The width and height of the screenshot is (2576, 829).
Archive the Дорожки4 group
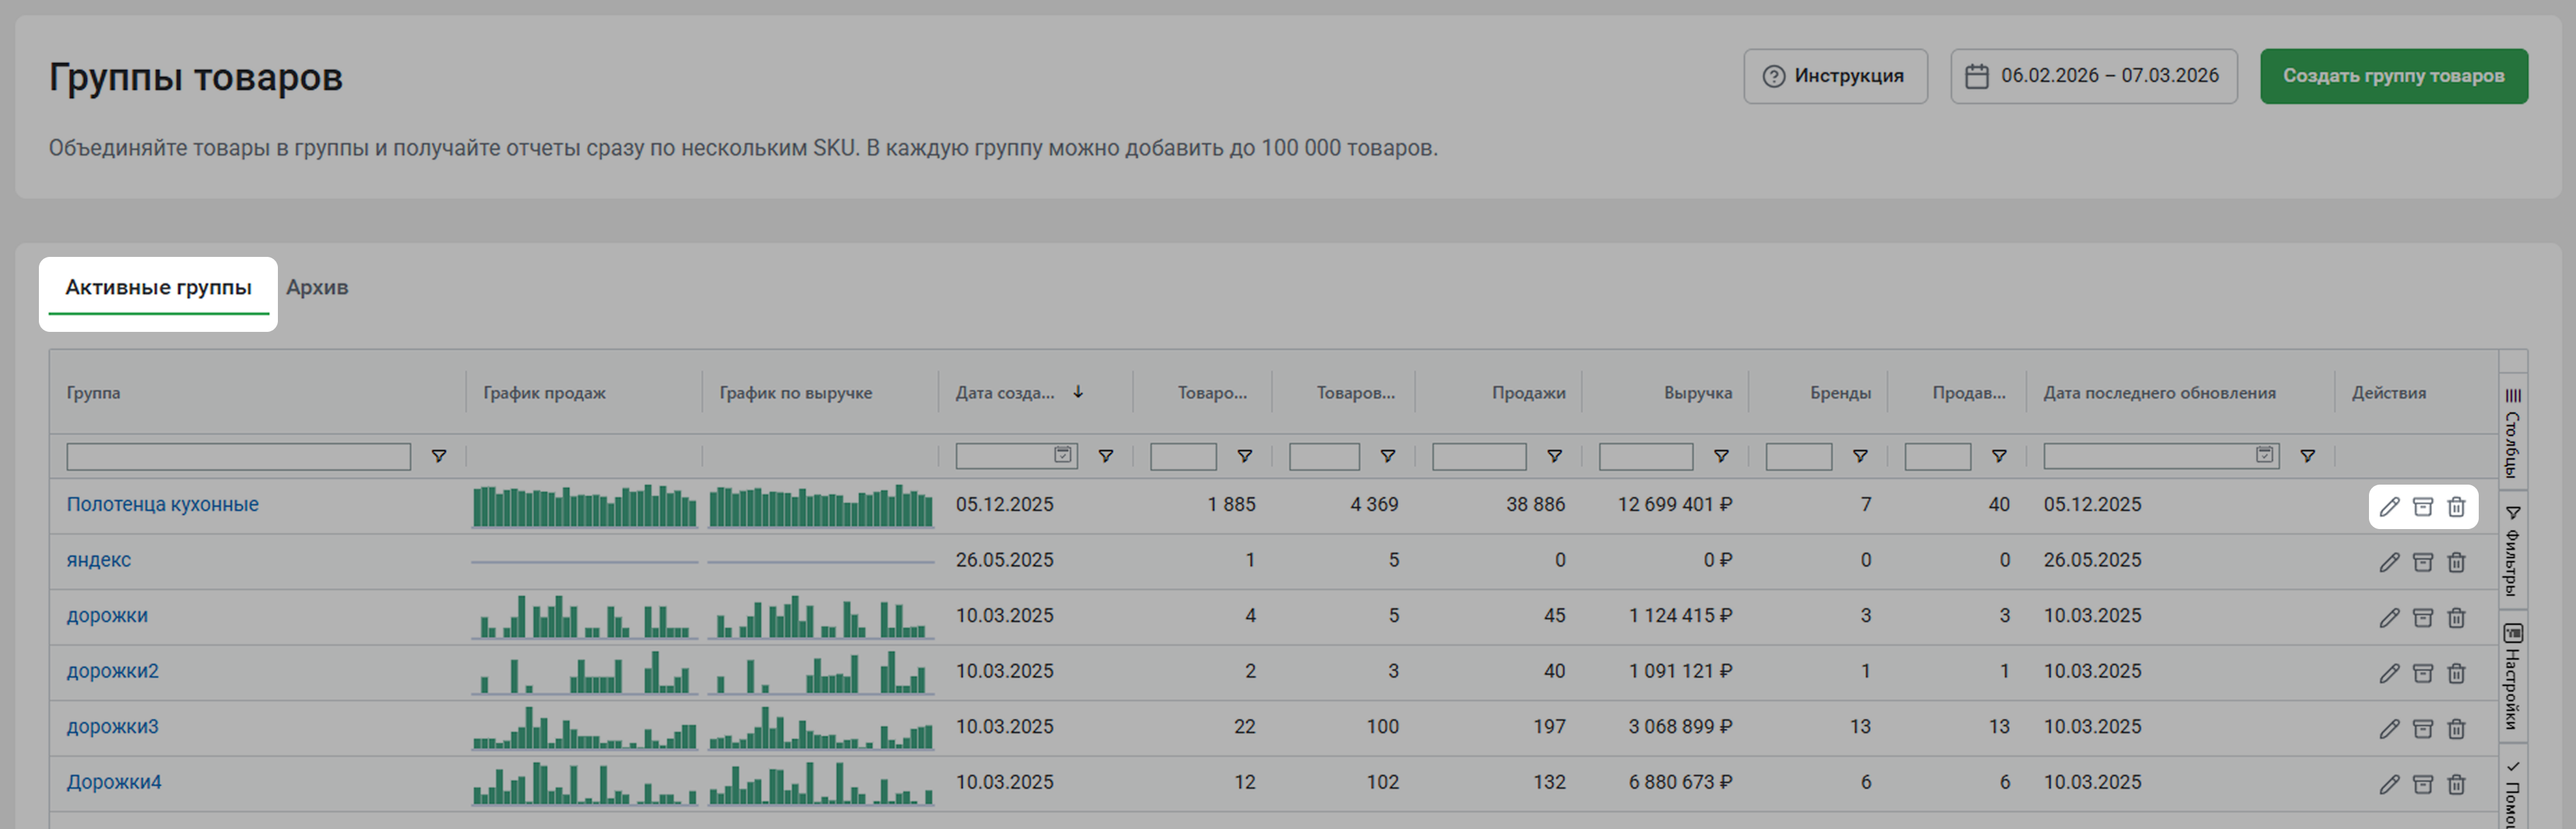coord(2422,784)
